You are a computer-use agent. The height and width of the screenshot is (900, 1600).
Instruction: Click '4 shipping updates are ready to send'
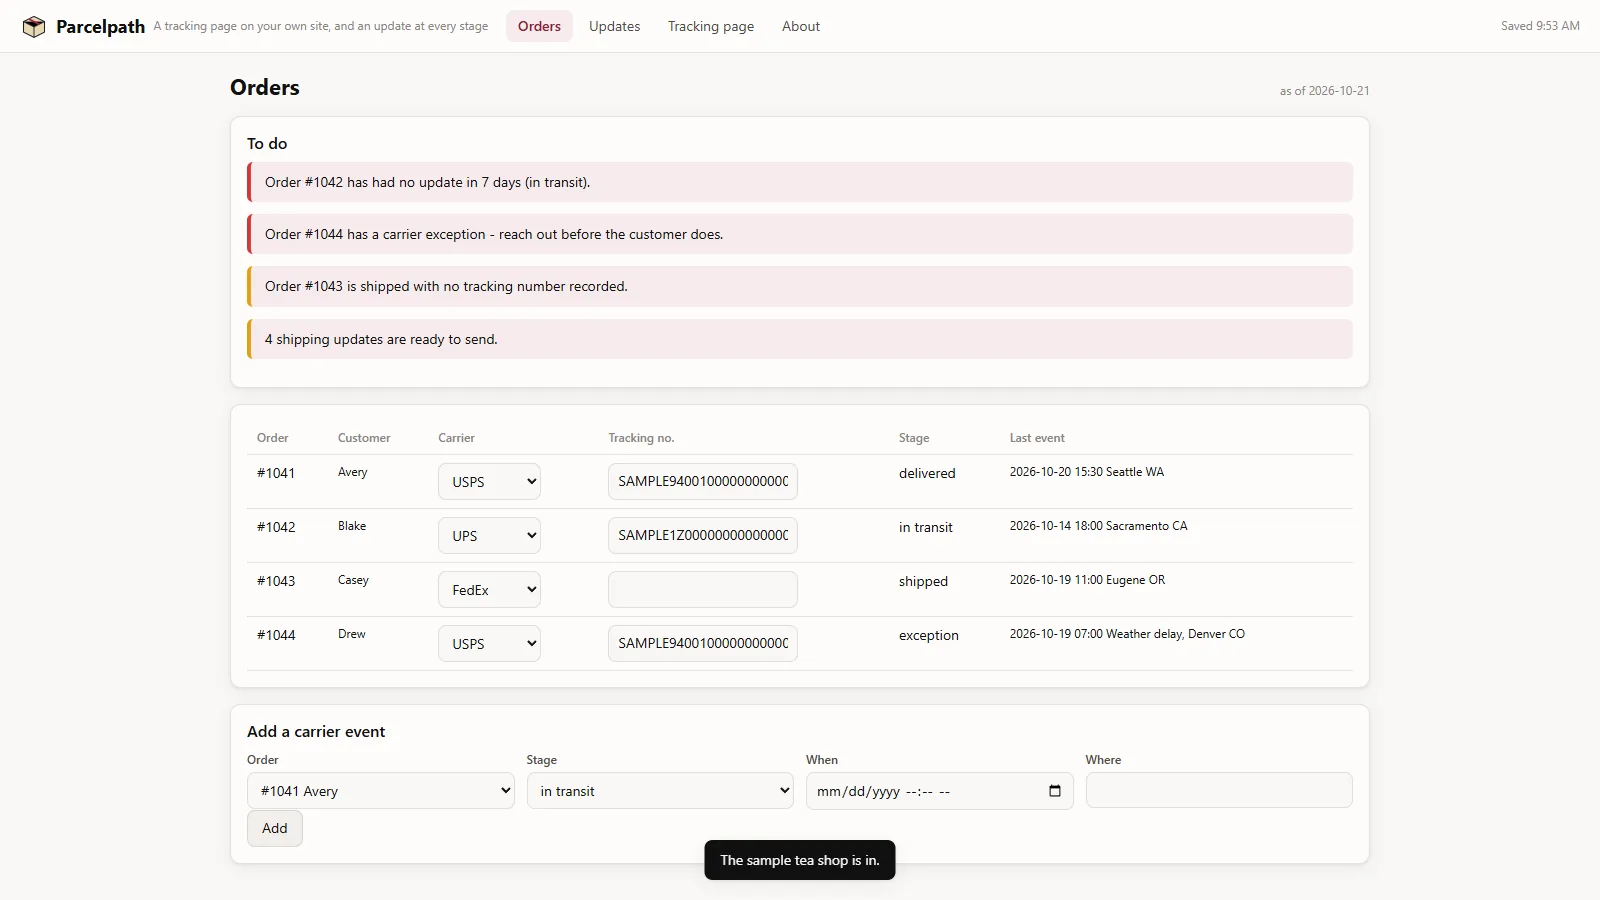tap(800, 339)
